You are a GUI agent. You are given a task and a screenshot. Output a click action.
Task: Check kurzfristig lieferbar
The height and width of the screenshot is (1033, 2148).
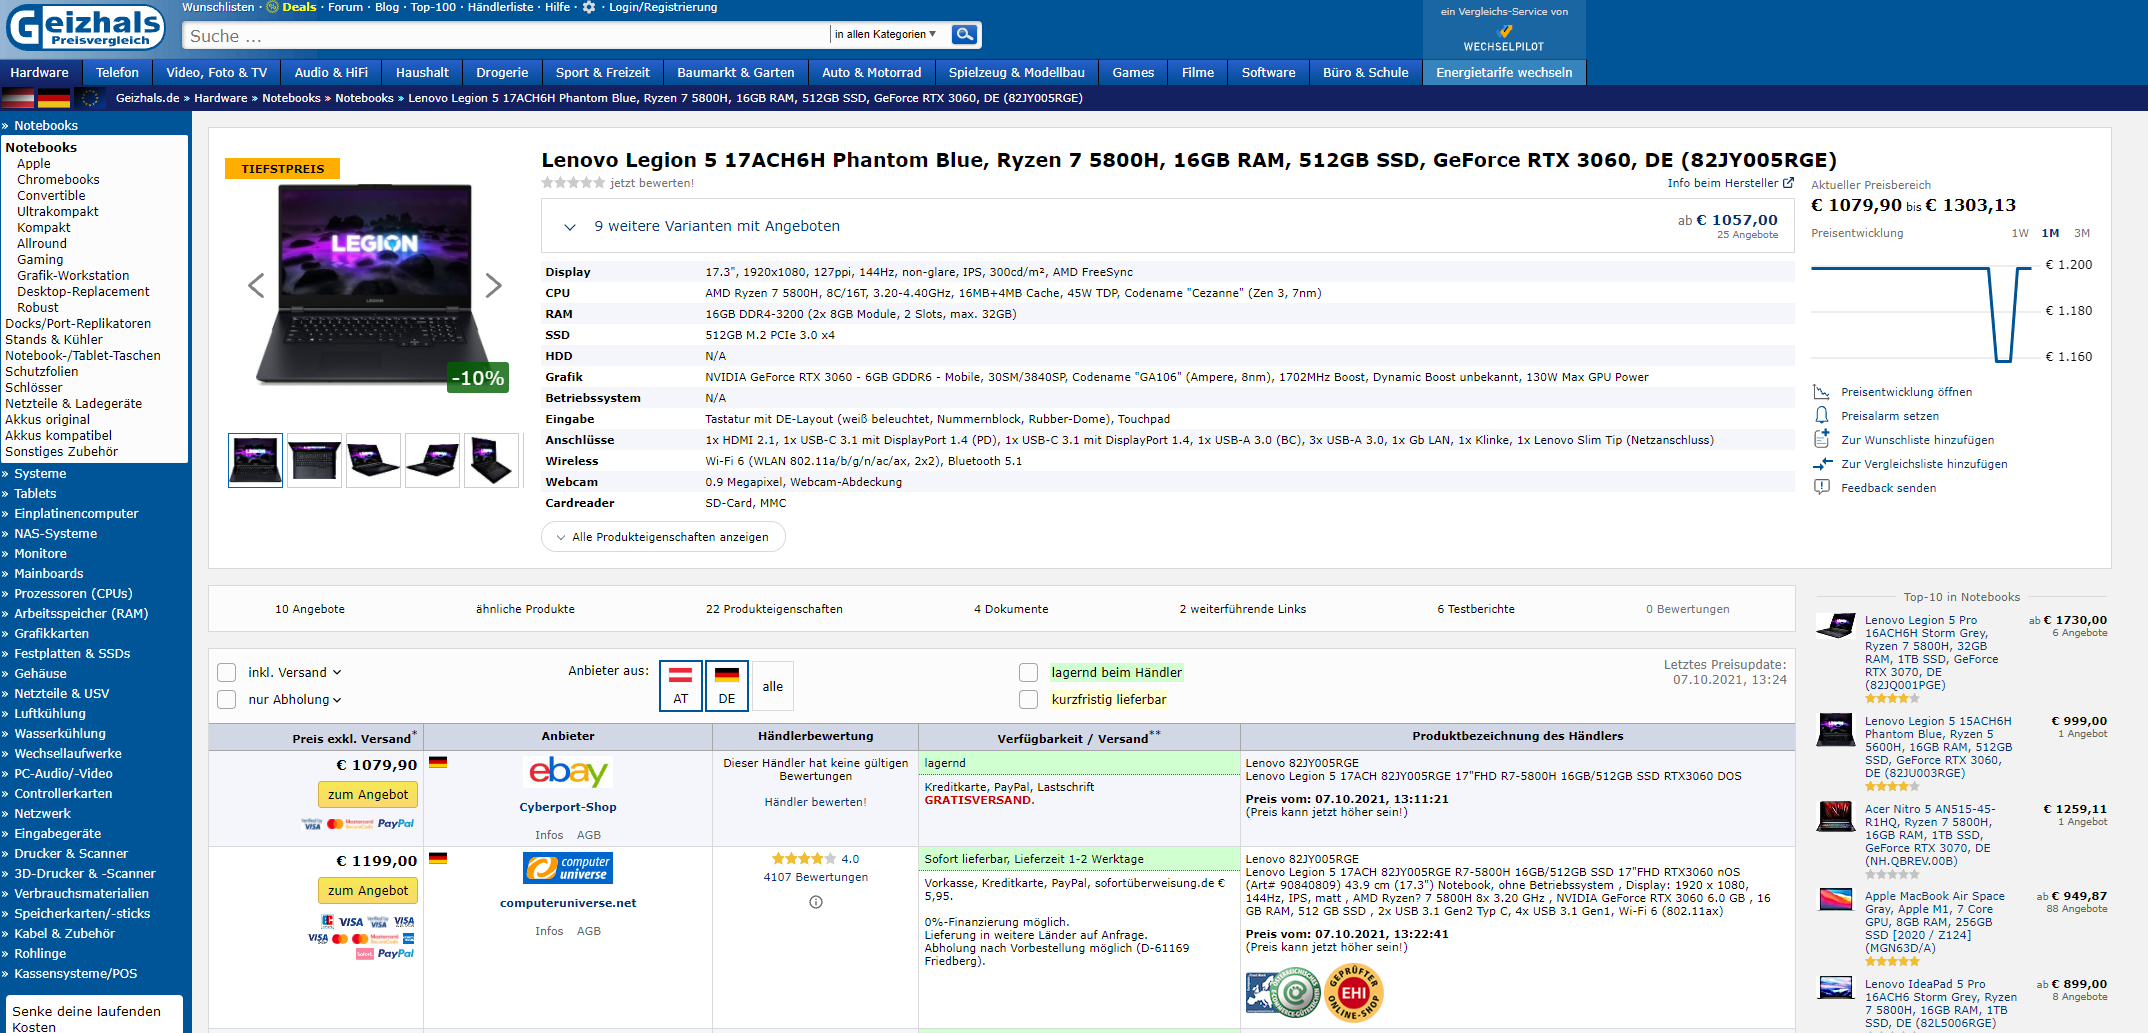pos(1028,699)
